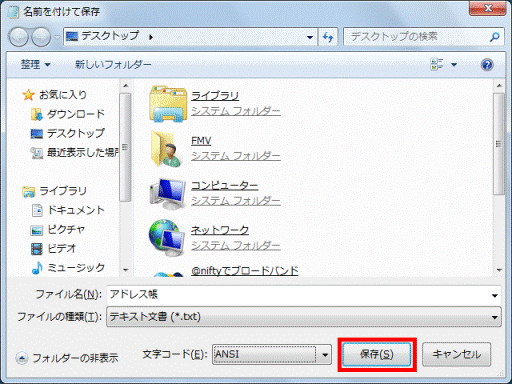
Task: Click the star icon beside お気に入り
Action: 28,95
